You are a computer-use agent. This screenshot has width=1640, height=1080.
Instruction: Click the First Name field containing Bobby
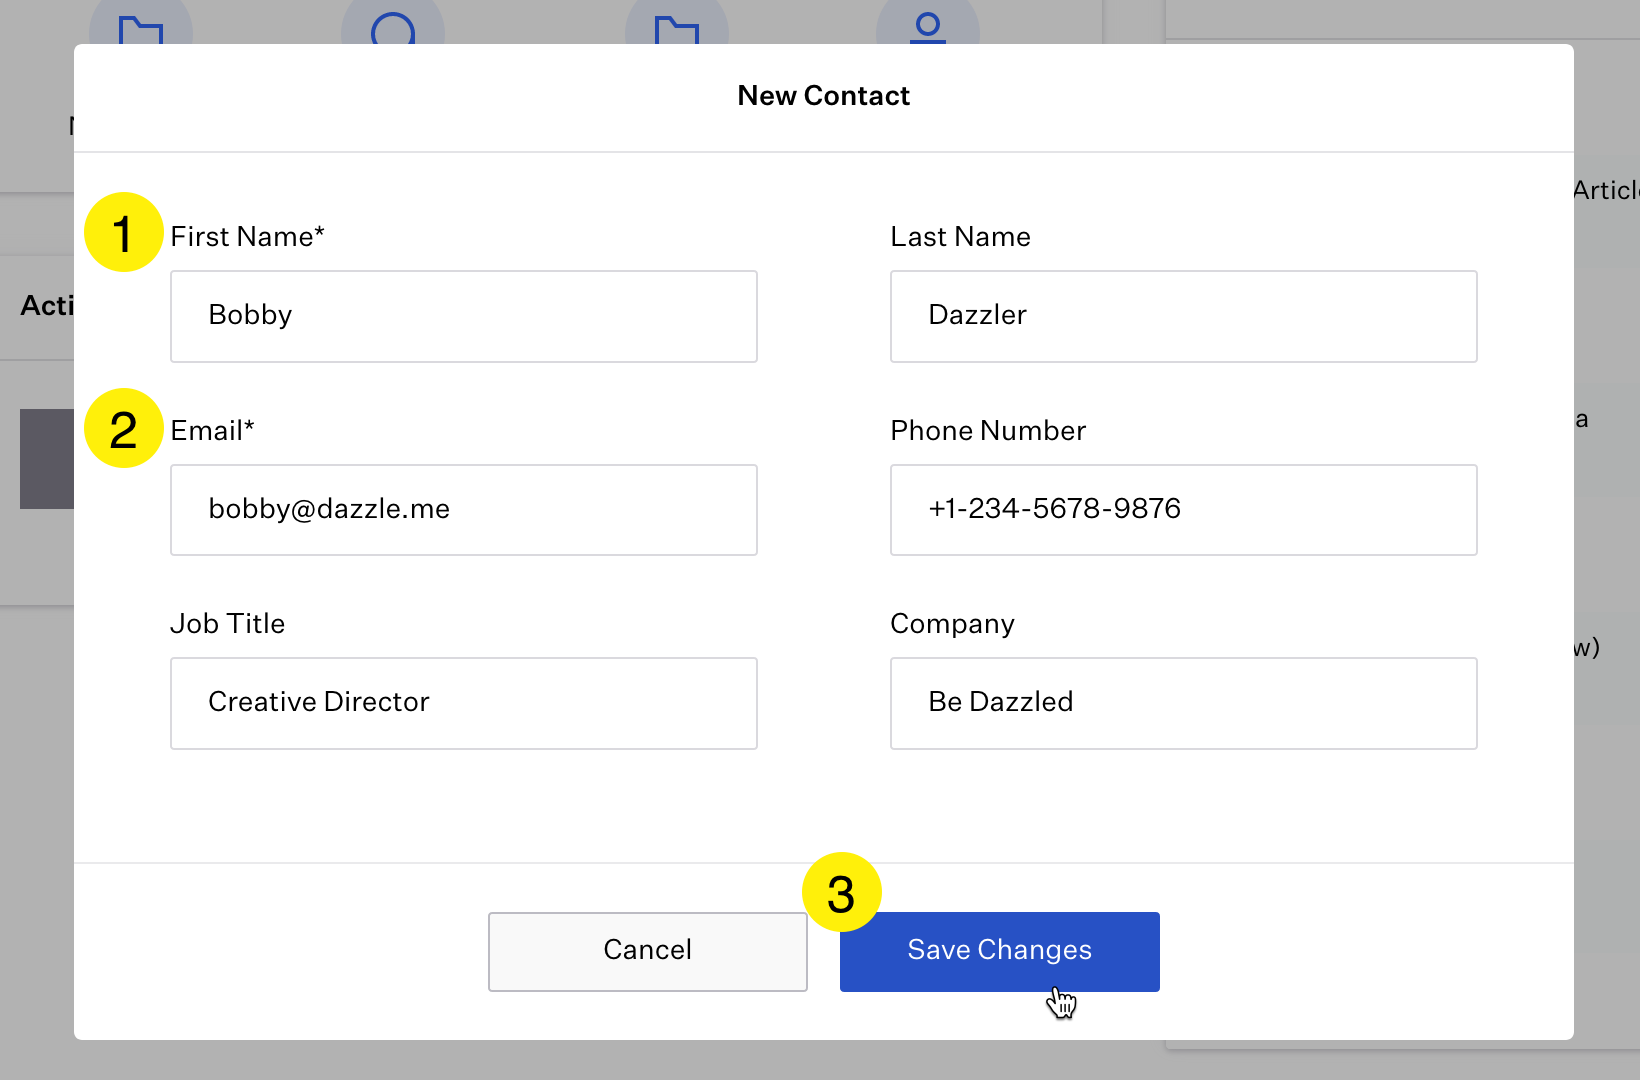click(x=463, y=316)
